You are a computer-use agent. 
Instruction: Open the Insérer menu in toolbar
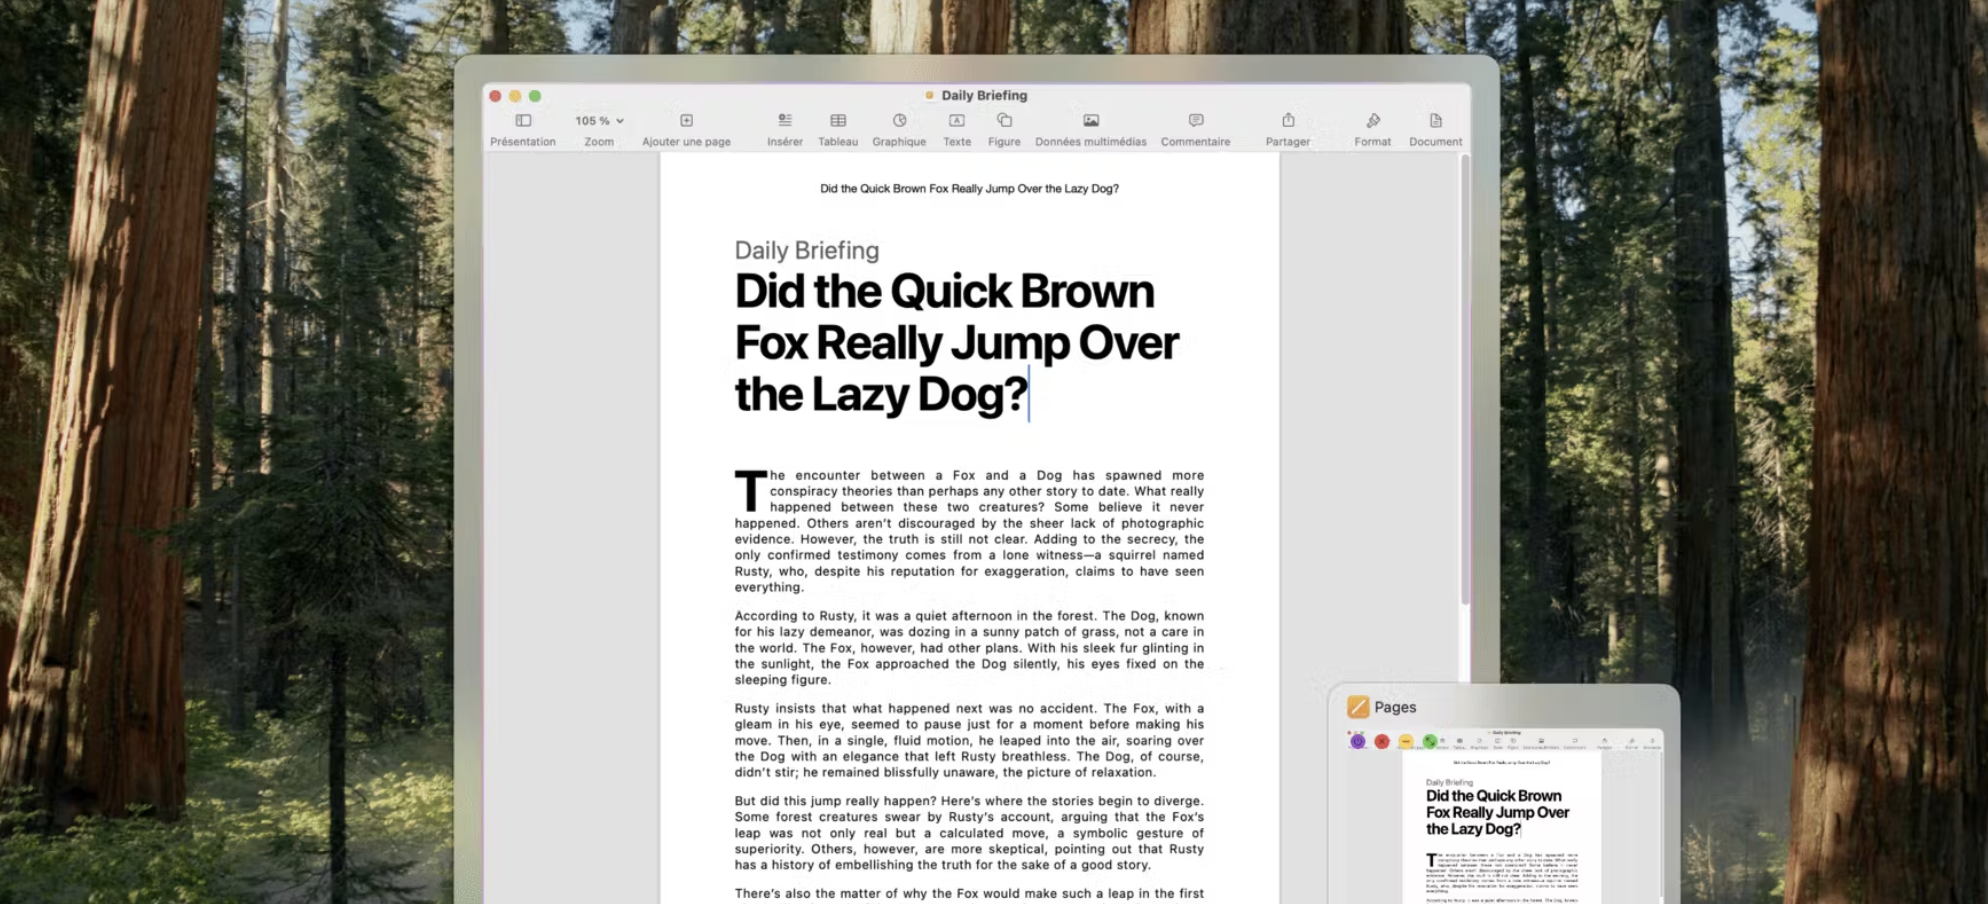tap(785, 129)
